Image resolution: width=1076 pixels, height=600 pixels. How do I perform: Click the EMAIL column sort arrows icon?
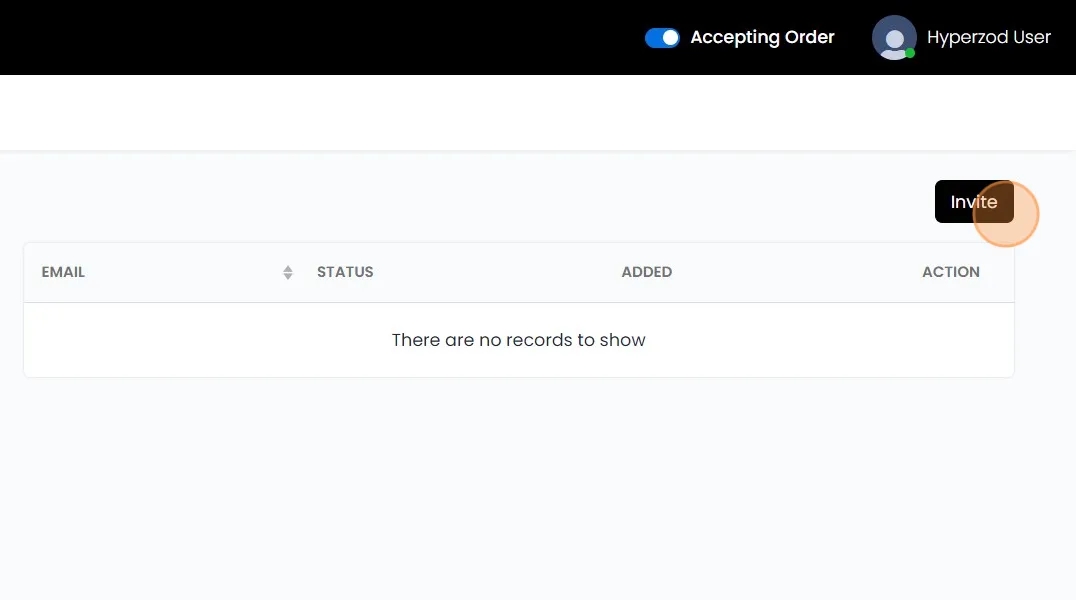pyautogui.click(x=288, y=272)
